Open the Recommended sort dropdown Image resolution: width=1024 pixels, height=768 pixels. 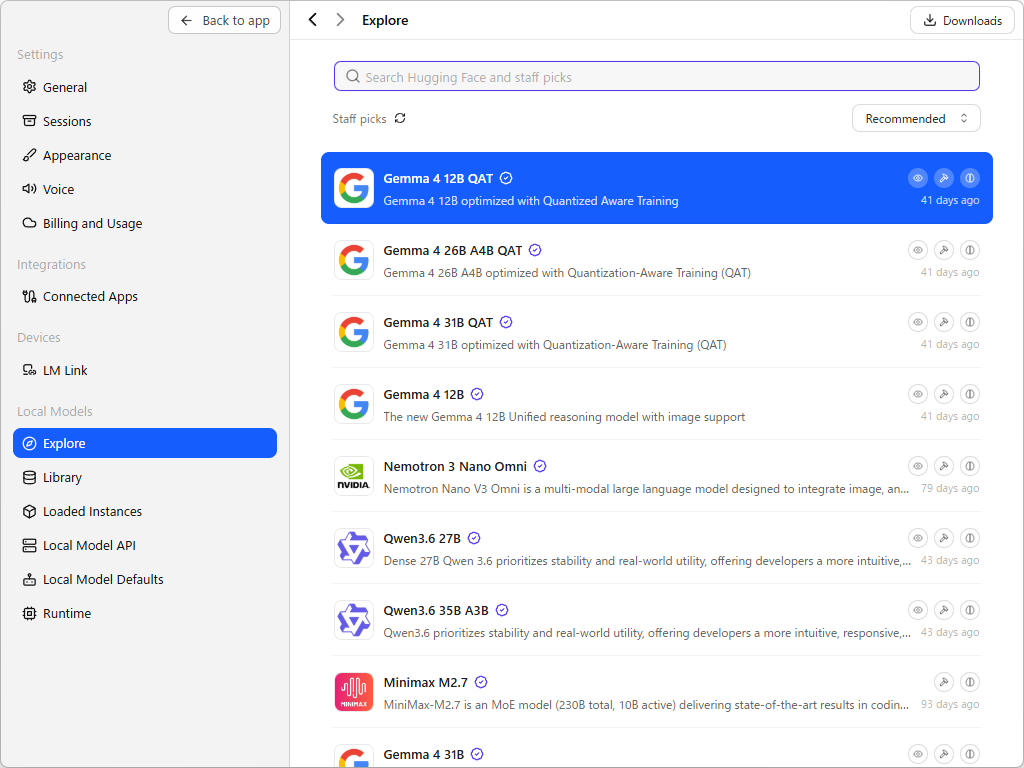point(916,118)
